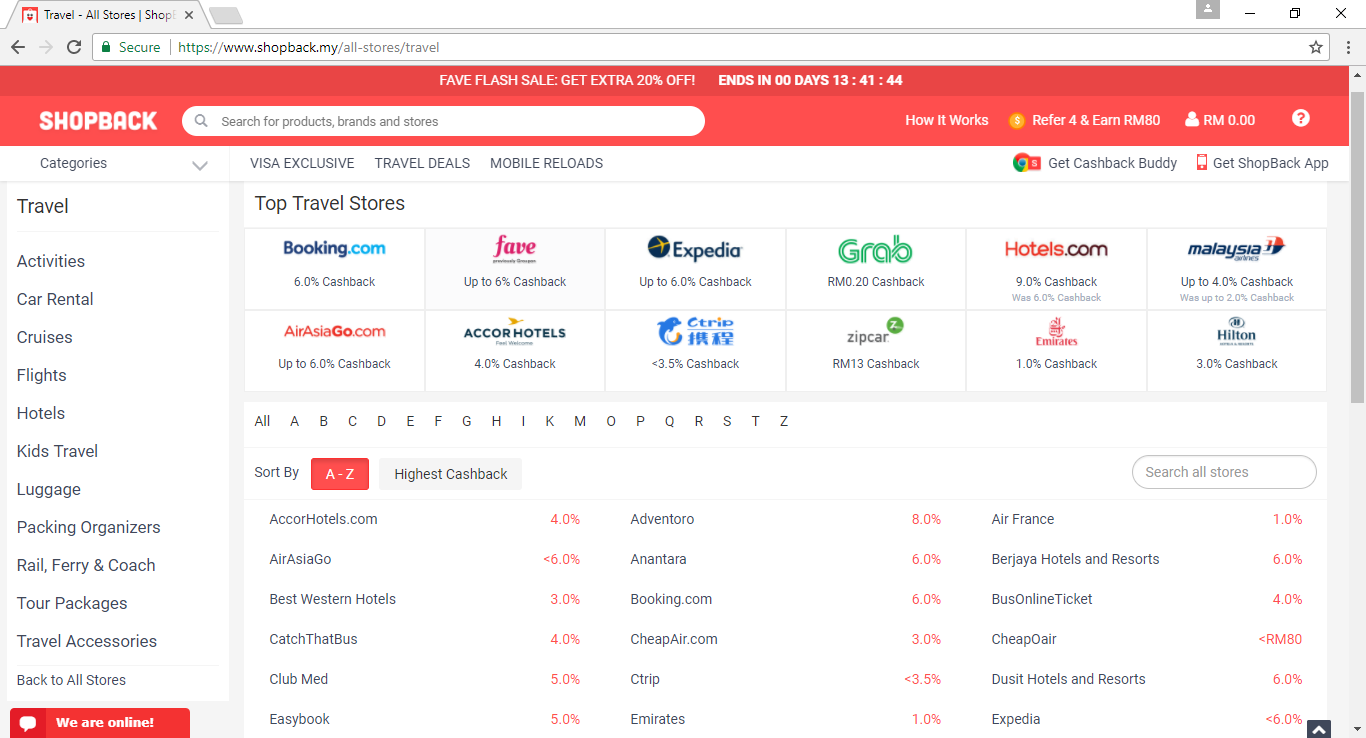This screenshot has width=1366, height=738.
Task: Open the Expedia store logo
Action: 695,248
